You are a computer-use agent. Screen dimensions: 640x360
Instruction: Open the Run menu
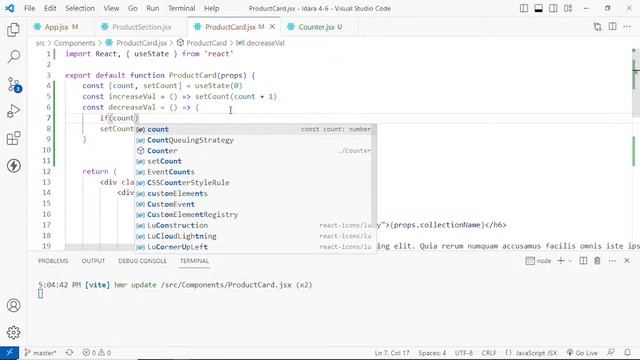pyautogui.click(x=153, y=9)
